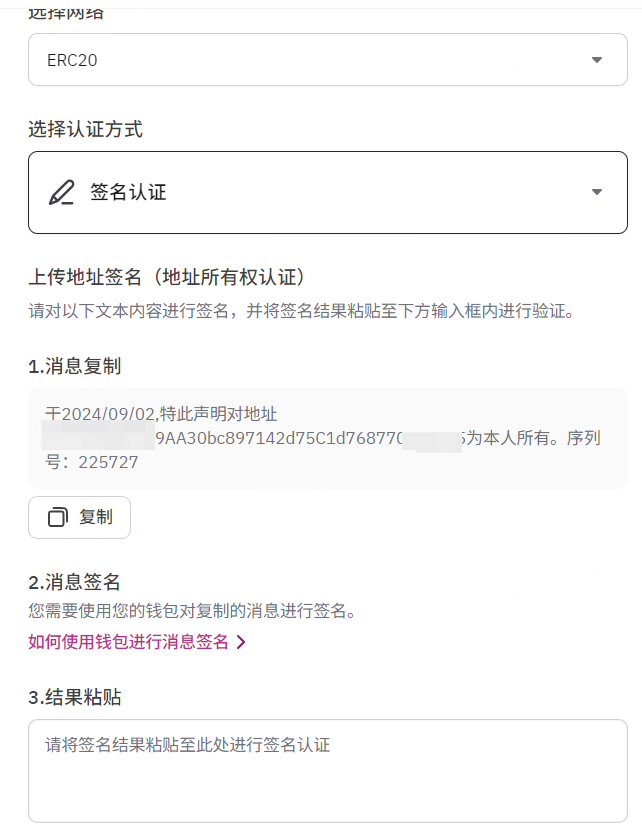Click the arrow in the ERC20 field
The image size is (642, 825).
tap(597, 60)
